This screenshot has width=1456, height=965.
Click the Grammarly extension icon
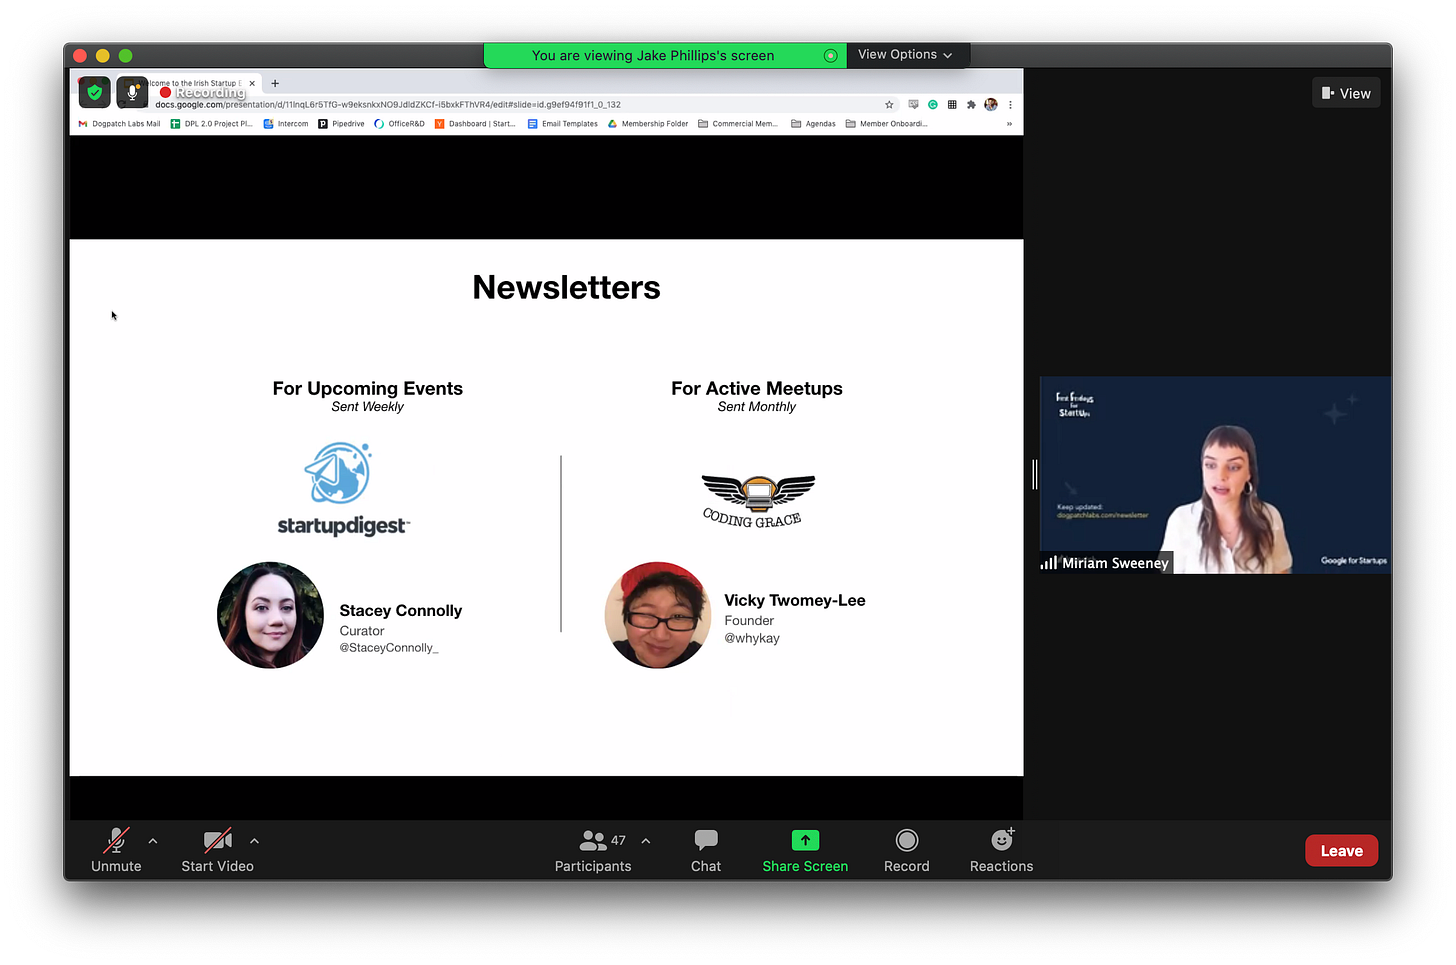pyautogui.click(x=933, y=104)
